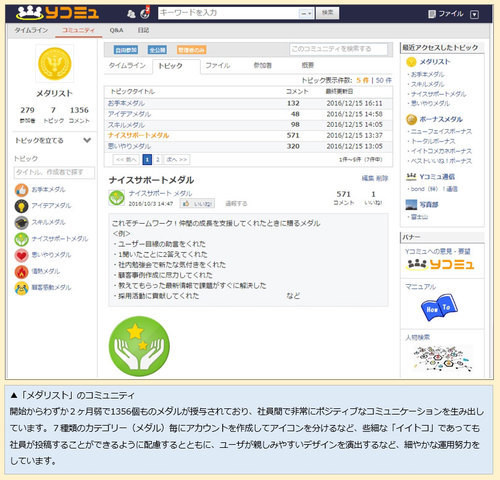This screenshot has height=480, width=500.
Task: Select the crying face 顧客感動メダル icon in sidebar
Action: [x=21, y=288]
